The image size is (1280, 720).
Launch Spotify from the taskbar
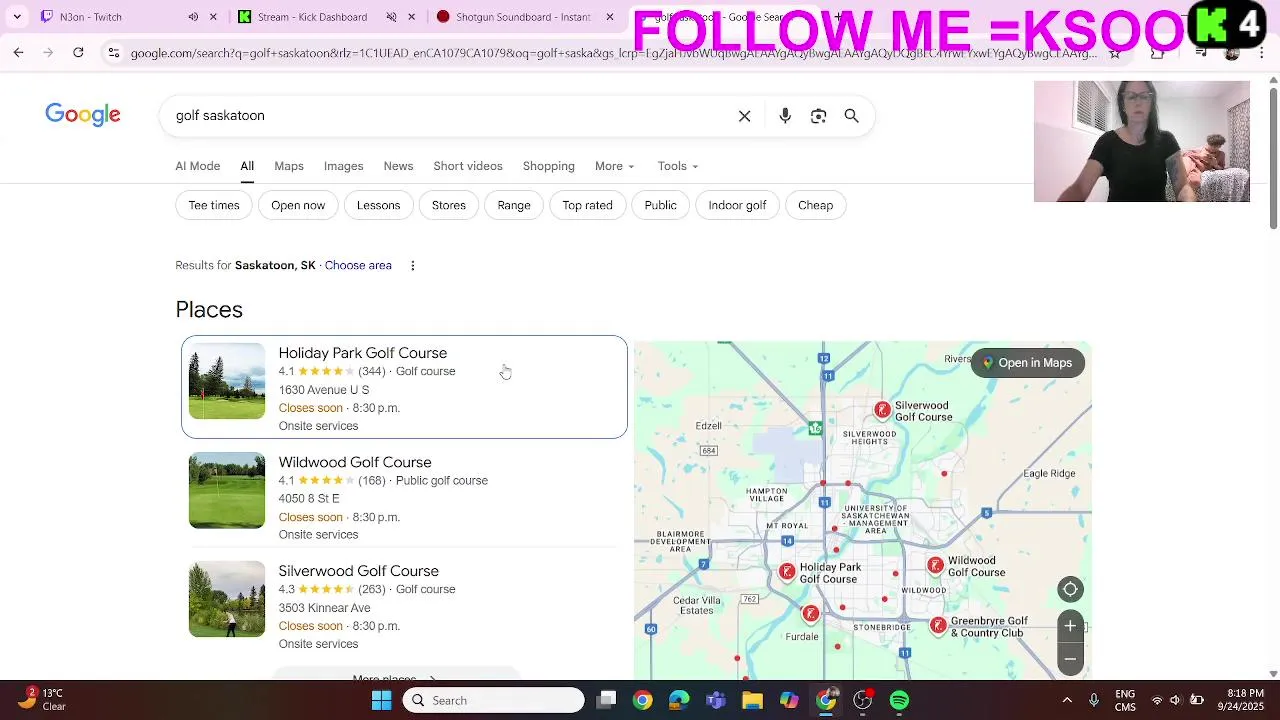(899, 700)
